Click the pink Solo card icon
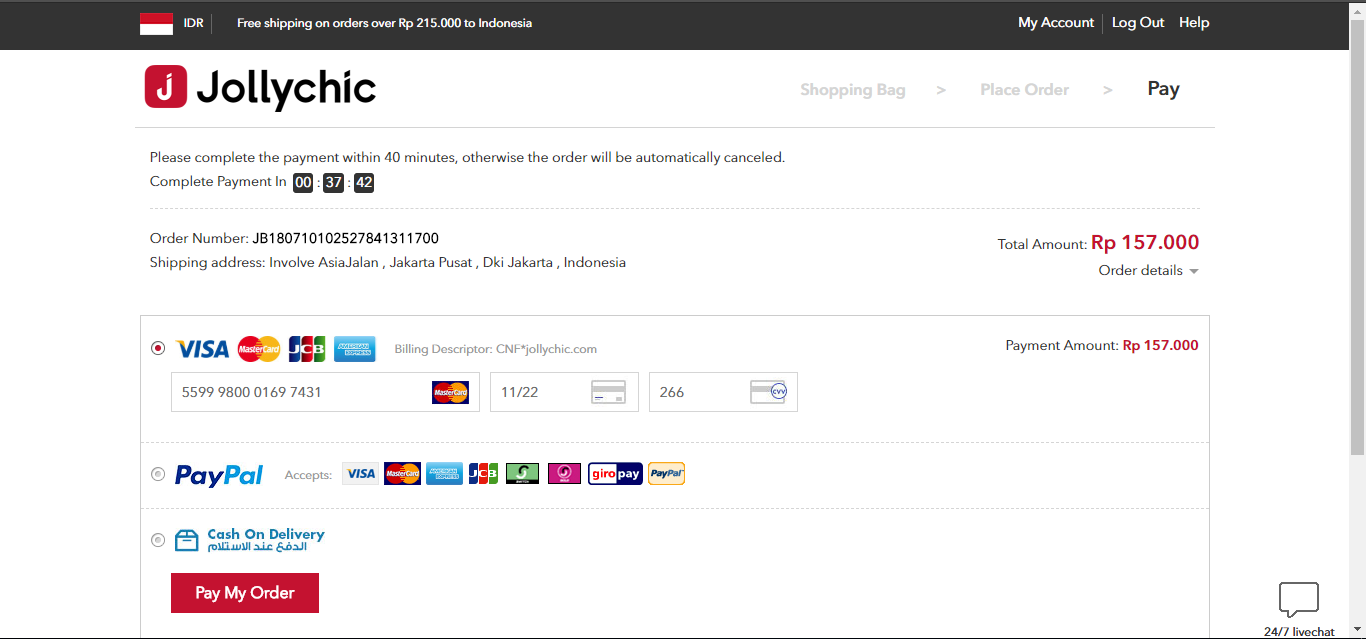The height and width of the screenshot is (639, 1366). [564, 474]
